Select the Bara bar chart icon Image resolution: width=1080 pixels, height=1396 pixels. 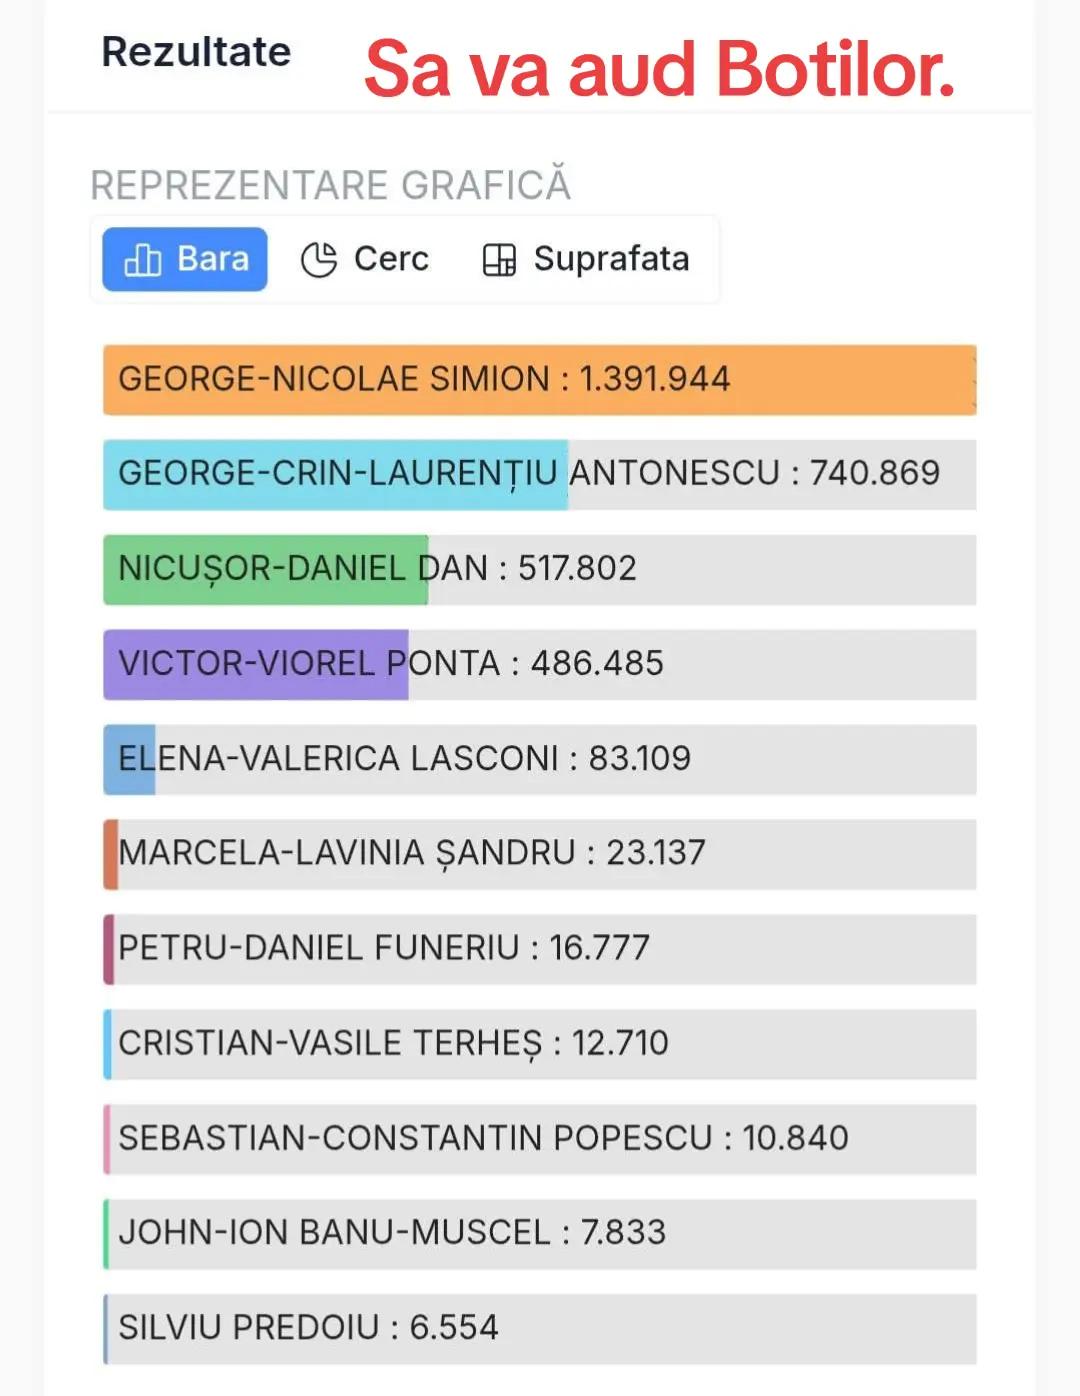click(x=142, y=260)
